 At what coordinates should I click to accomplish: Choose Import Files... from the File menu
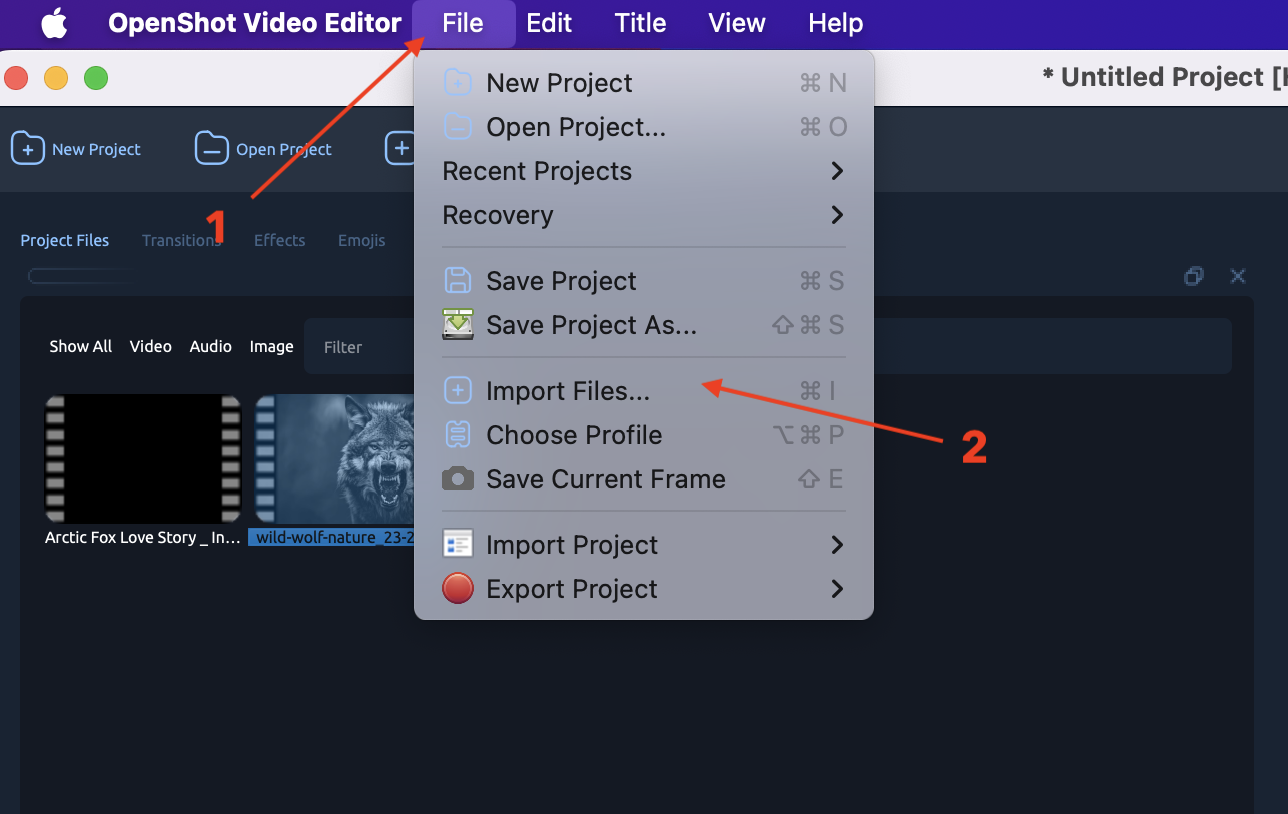coord(644,390)
